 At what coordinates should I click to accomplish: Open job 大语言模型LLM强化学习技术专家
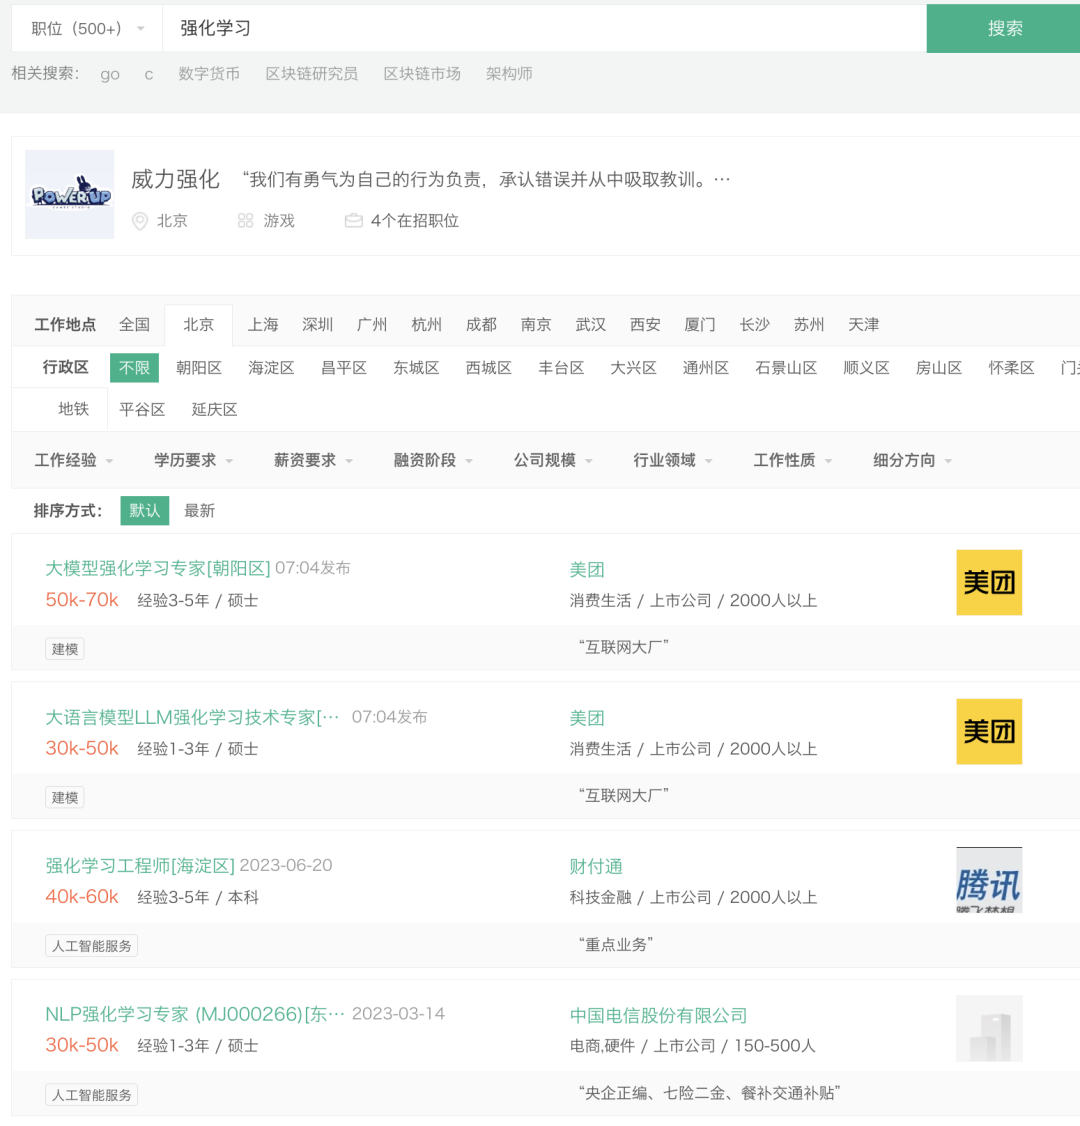coord(192,717)
